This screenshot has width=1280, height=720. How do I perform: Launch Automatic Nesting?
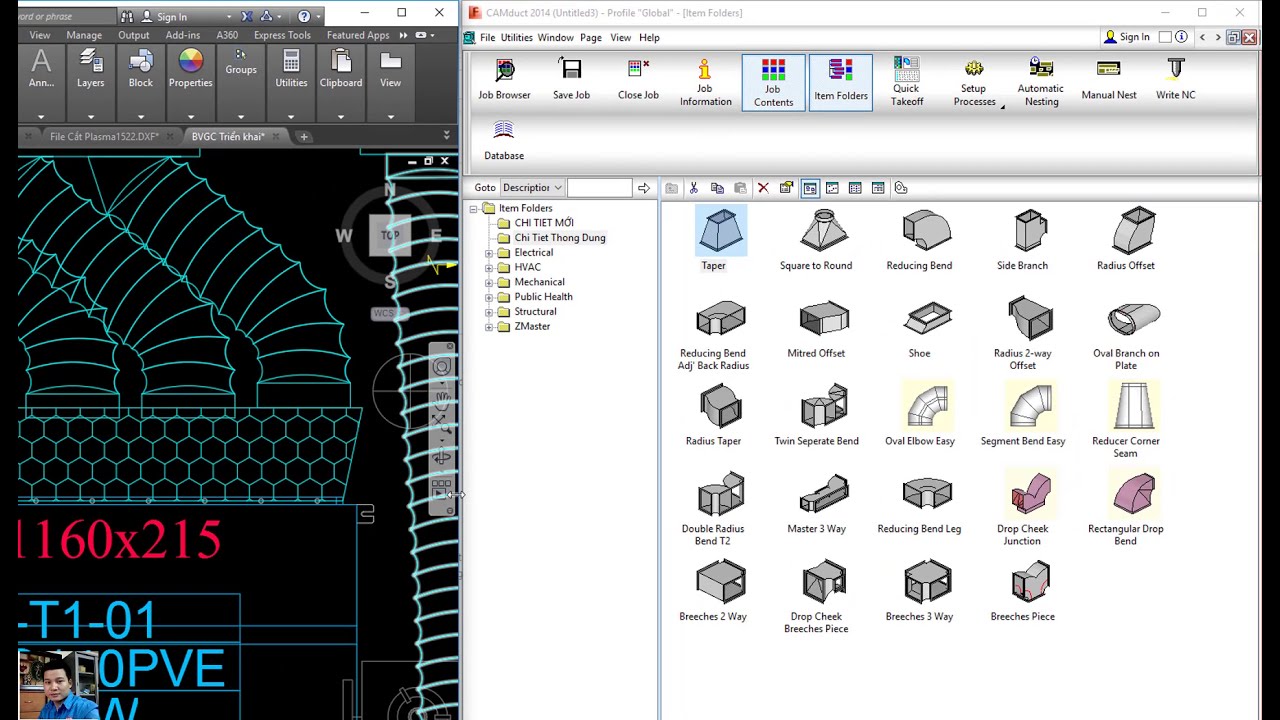pyautogui.click(x=1041, y=82)
